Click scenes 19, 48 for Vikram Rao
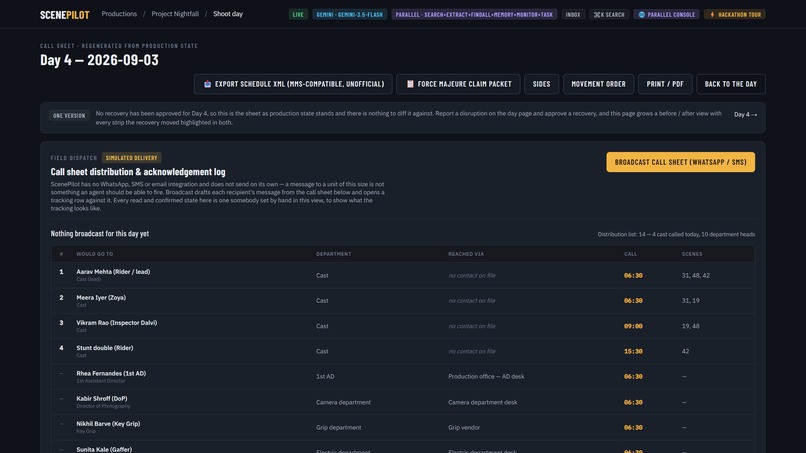Screen dimensions: 806x453 point(690,326)
